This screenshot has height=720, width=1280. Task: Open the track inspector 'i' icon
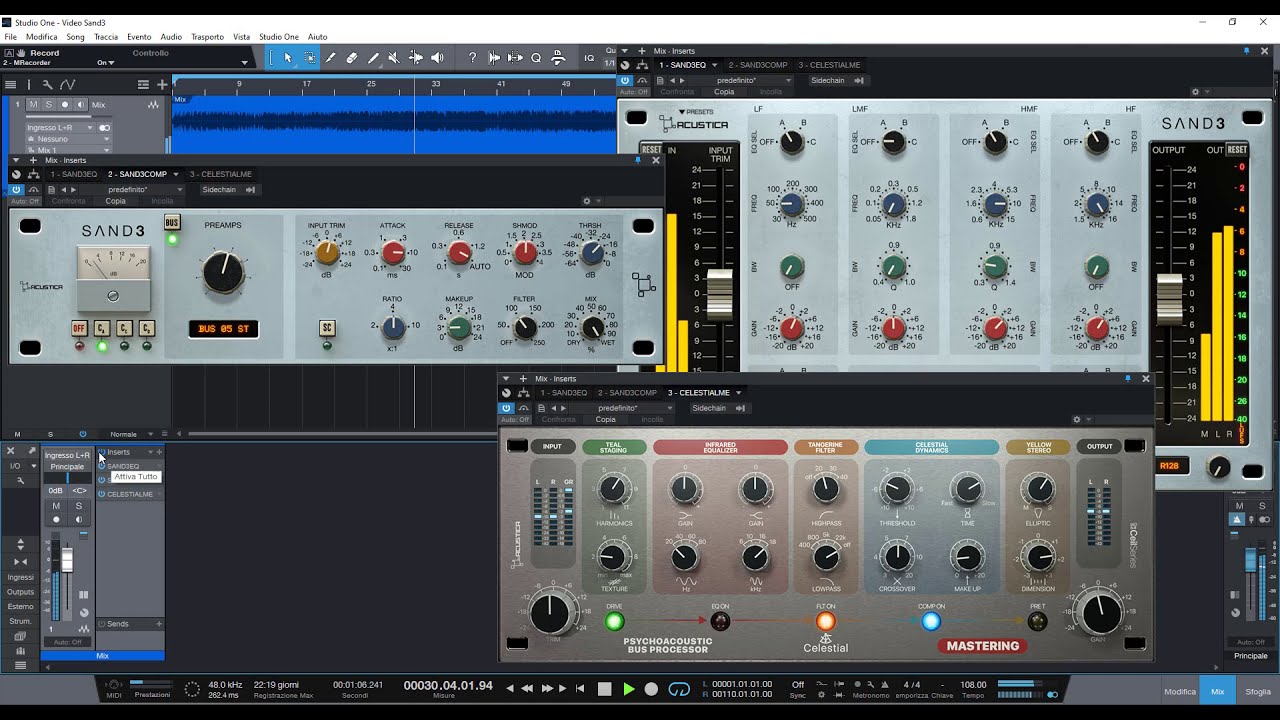point(29,85)
